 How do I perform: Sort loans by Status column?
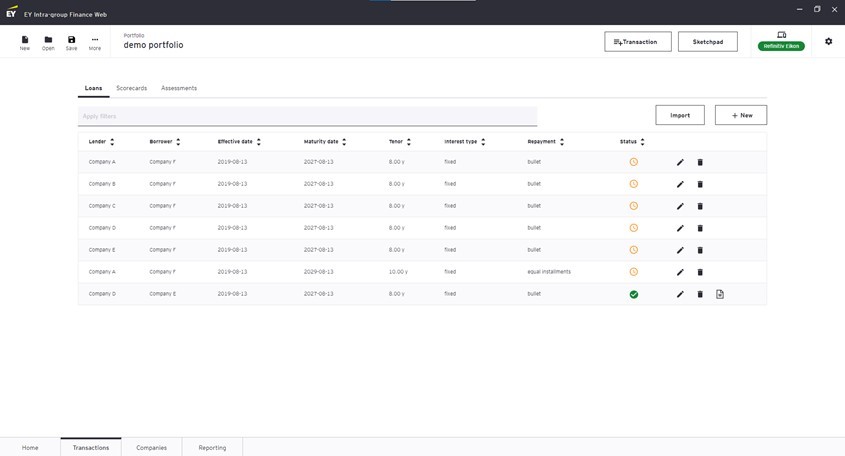click(x=642, y=142)
